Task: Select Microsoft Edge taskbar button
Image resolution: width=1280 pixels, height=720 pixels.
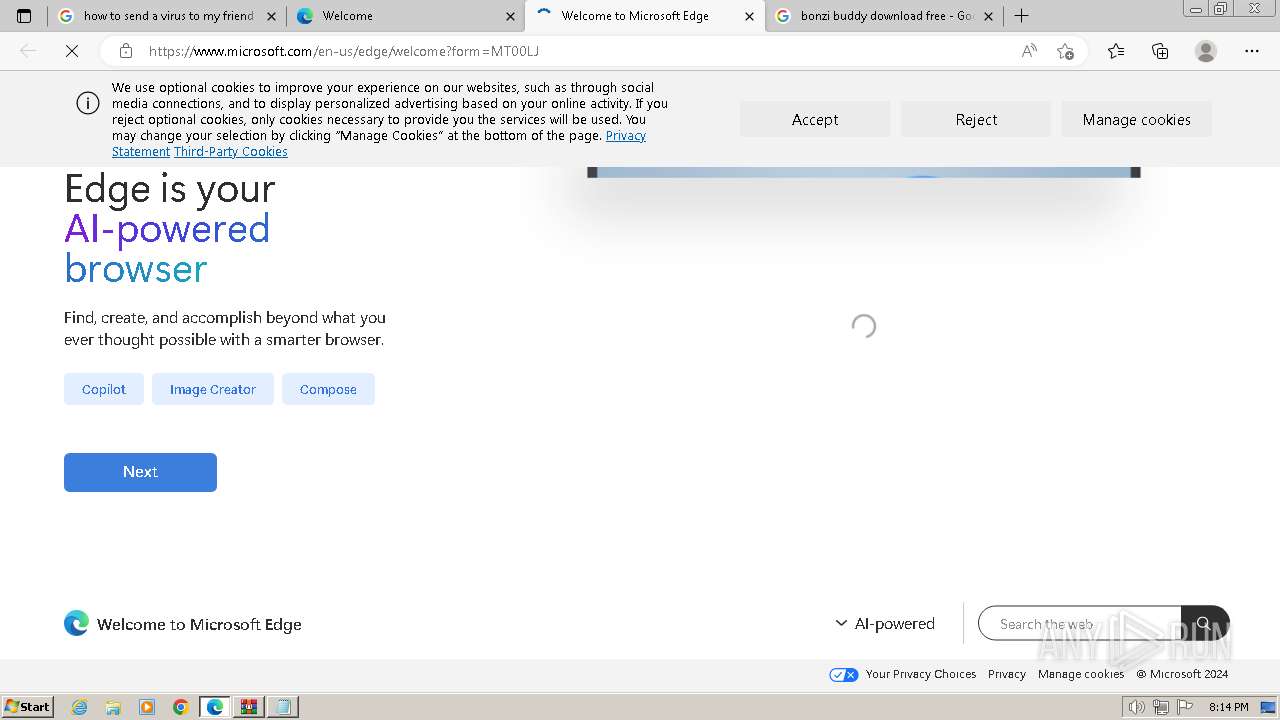Action: (215, 707)
